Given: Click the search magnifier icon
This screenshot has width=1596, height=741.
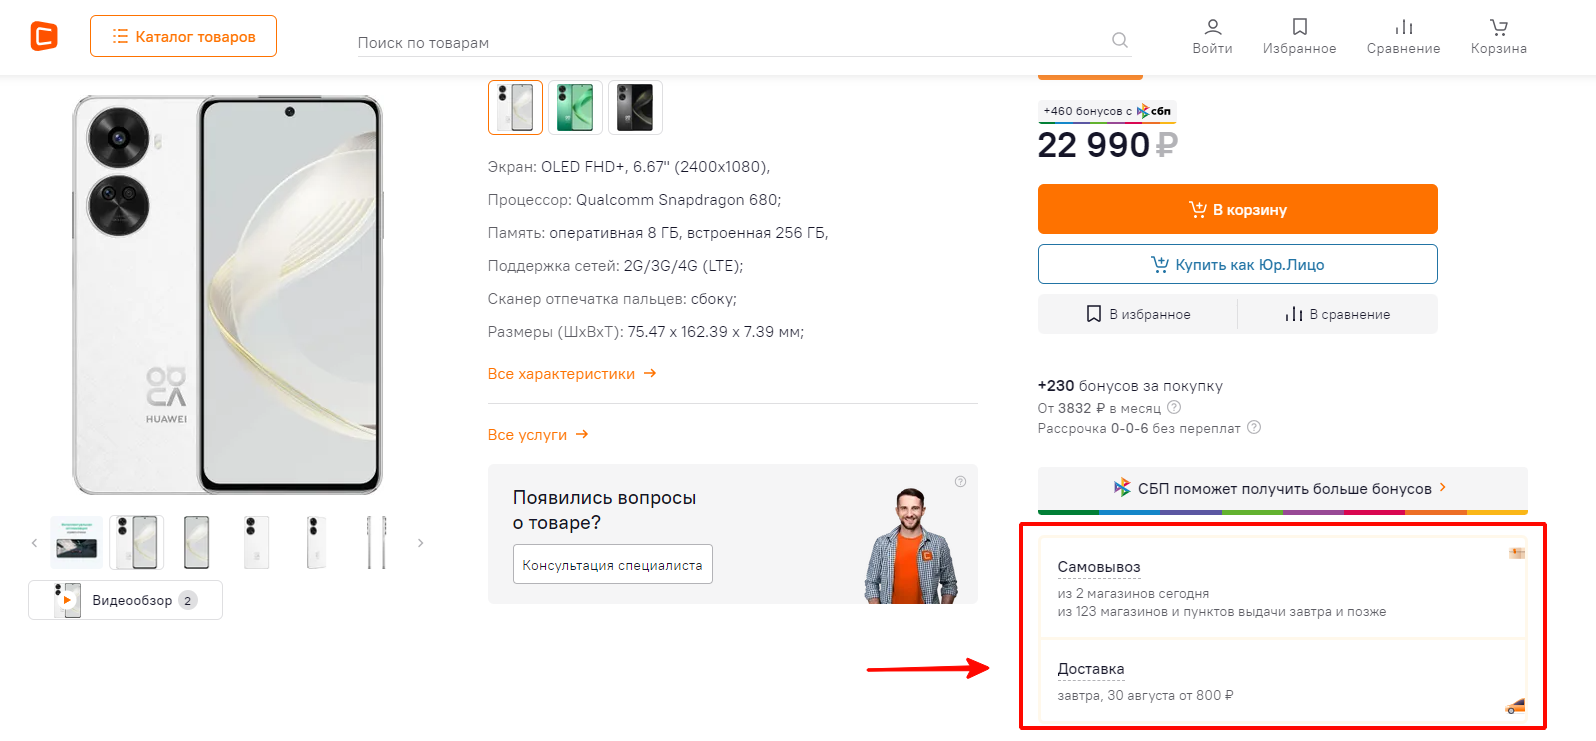Looking at the screenshot, I should (x=1120, y=40).
